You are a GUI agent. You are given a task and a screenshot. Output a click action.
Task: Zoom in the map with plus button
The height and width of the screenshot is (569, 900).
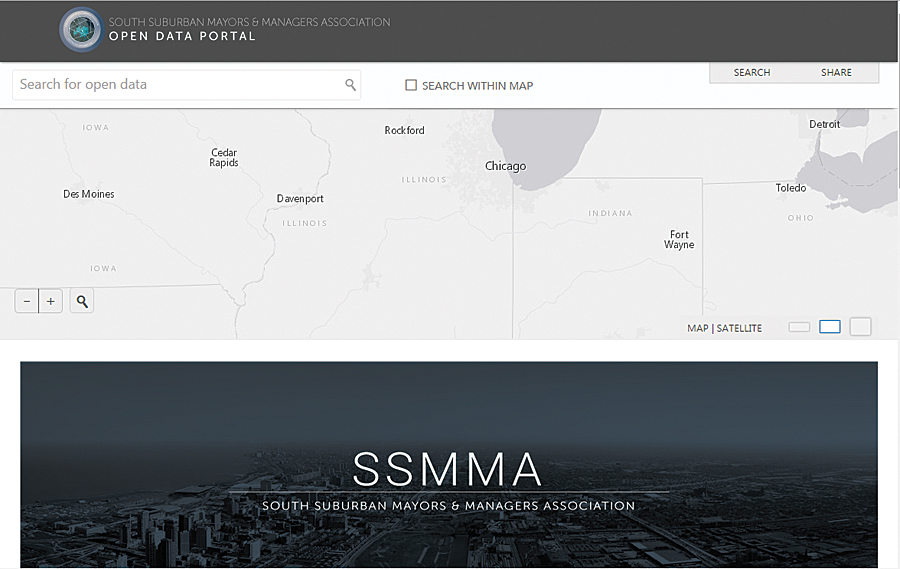[51, 301]
